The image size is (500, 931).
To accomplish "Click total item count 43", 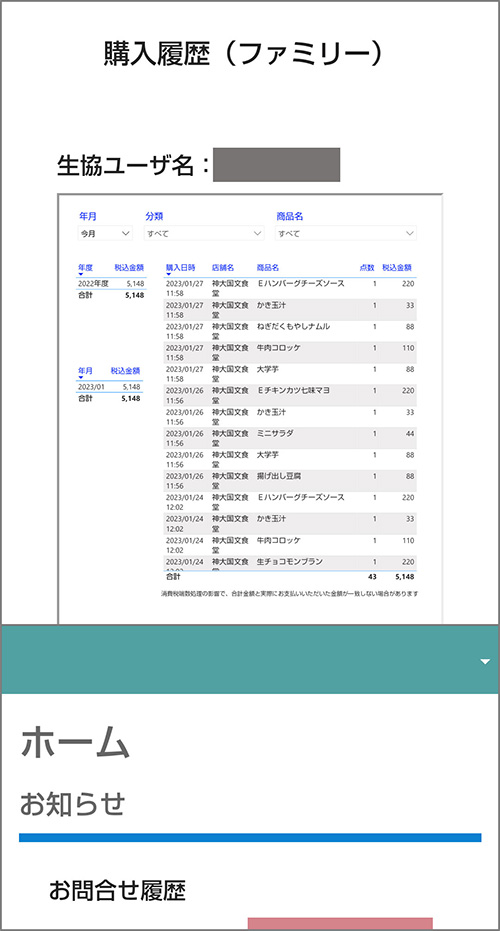I will [x=372, y=577].
